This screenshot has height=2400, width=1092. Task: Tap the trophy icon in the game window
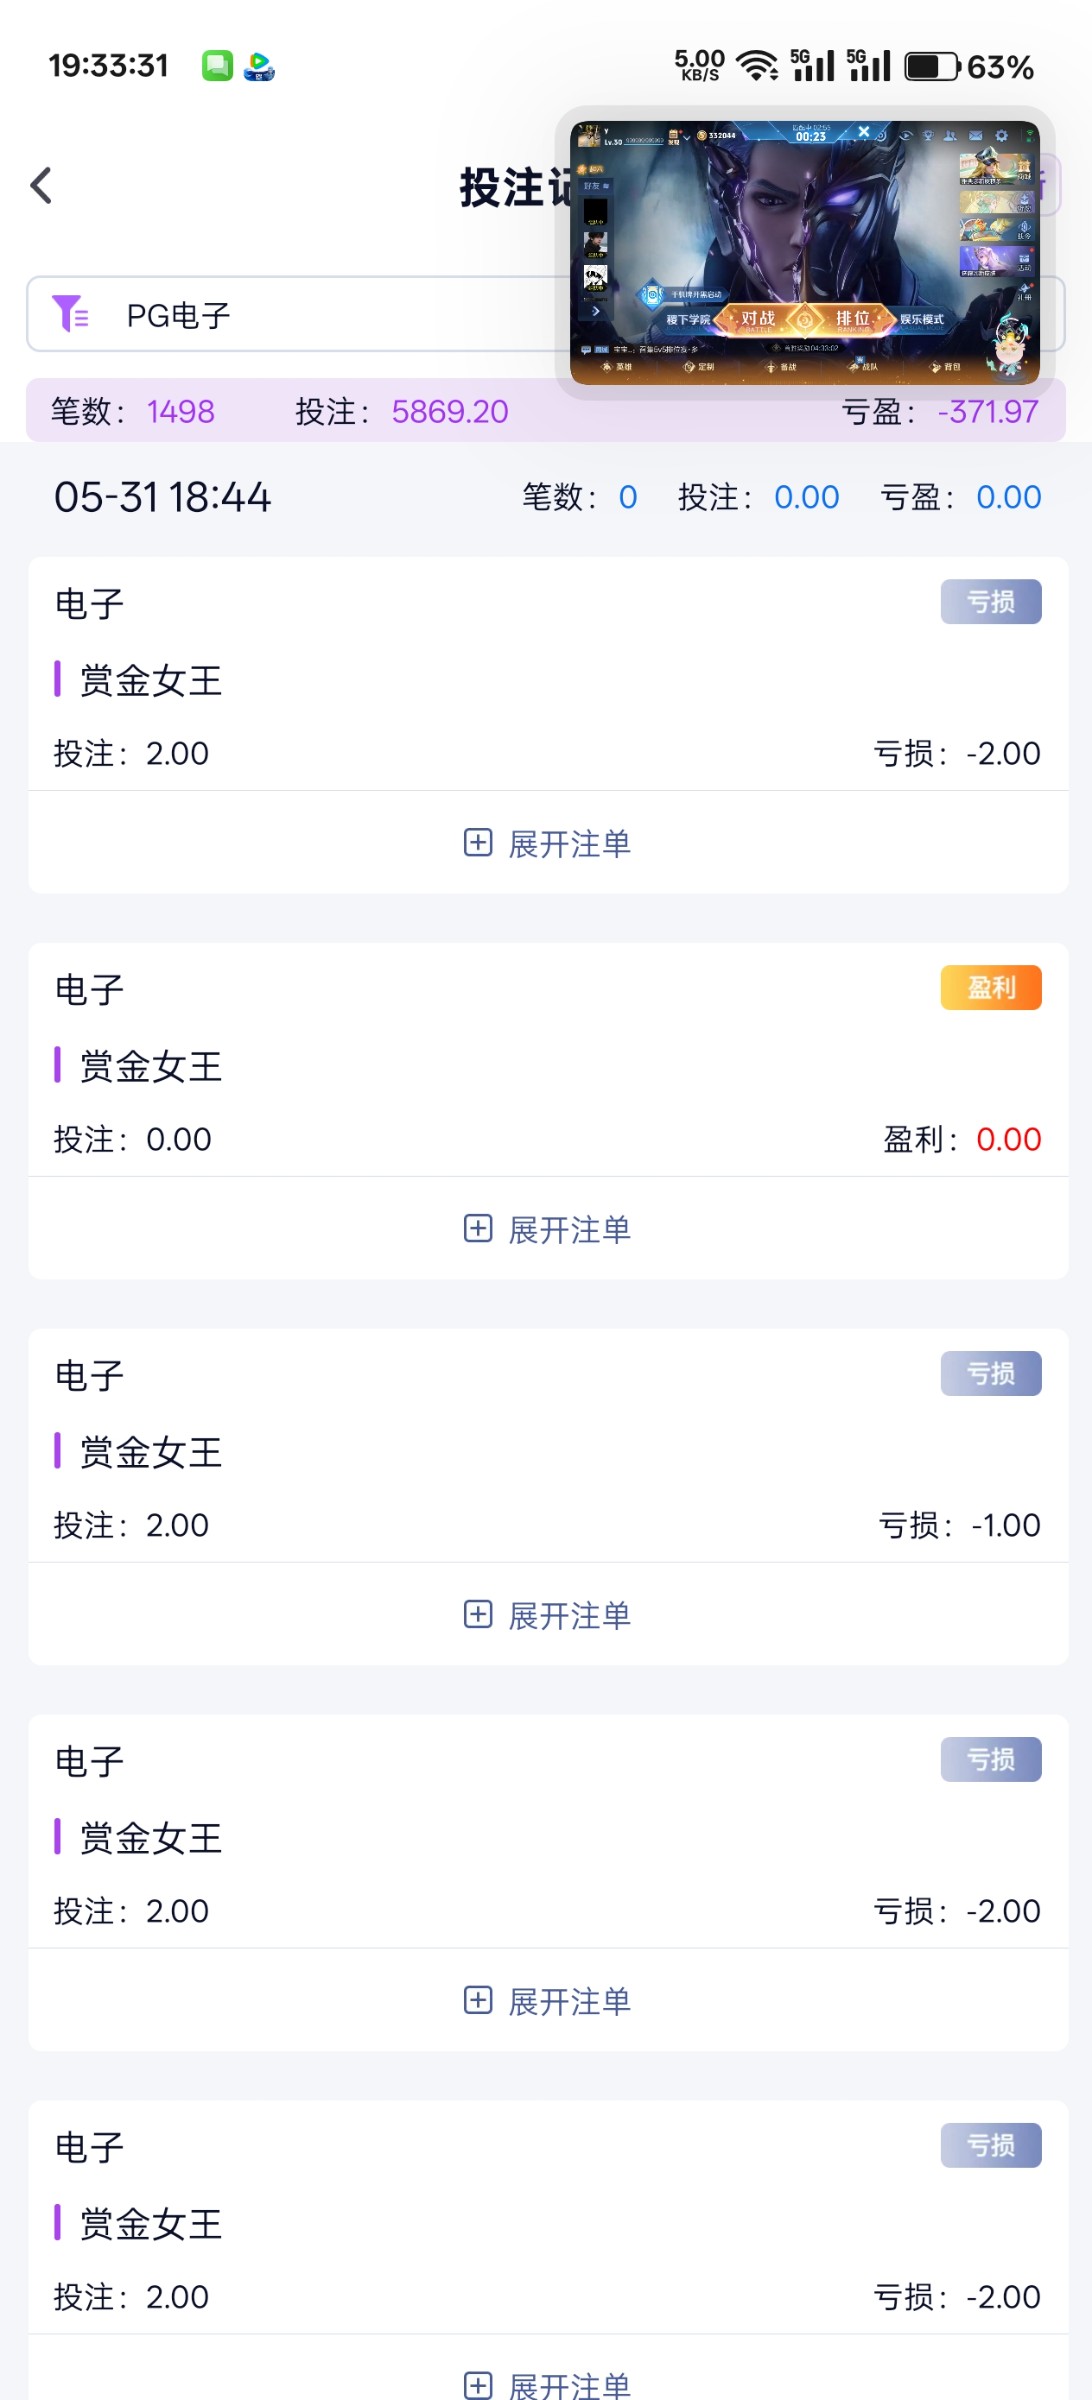tap(928, 136)
